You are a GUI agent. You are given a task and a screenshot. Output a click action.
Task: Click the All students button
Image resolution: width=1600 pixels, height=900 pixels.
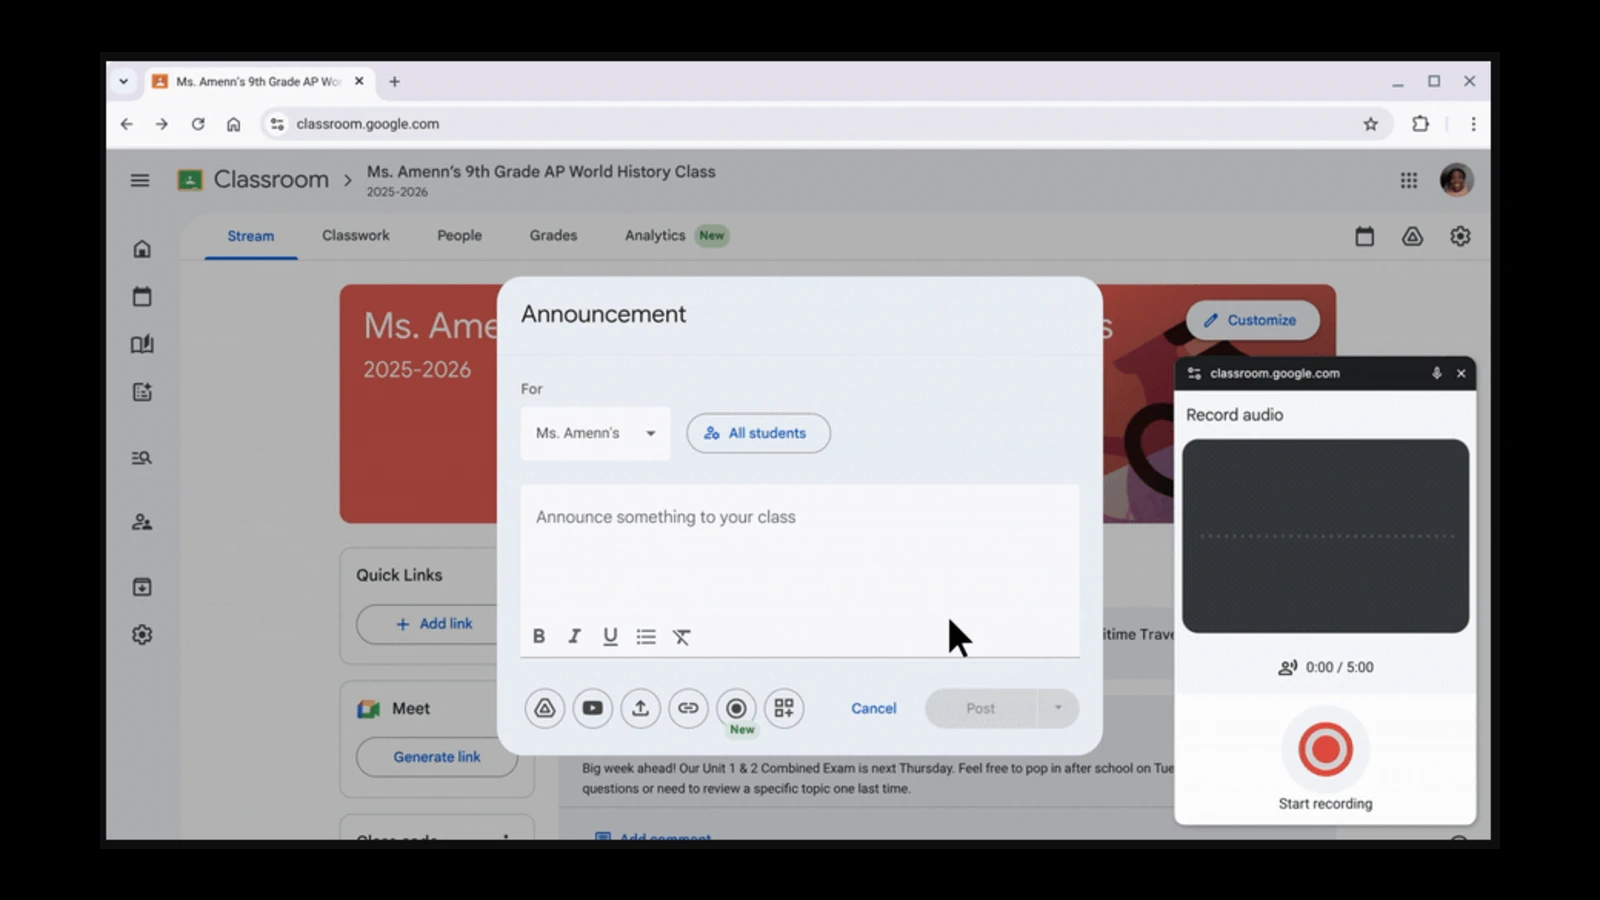tap(758, 433)
